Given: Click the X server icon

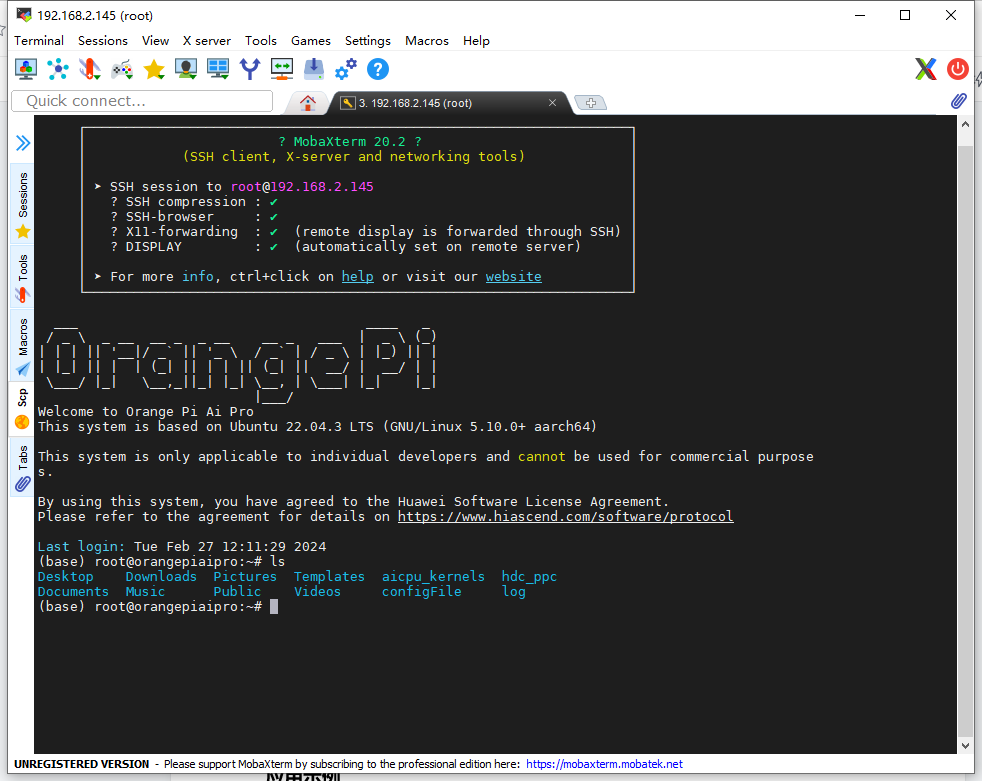Looking at the screenshot, I should (x=926, y=69).
